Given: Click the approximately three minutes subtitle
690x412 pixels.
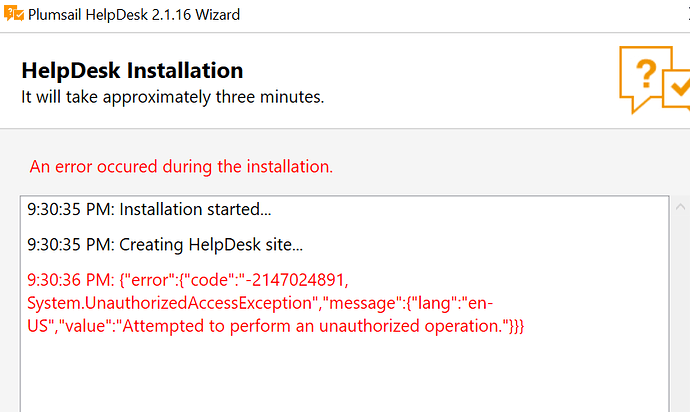Looking at the screenshot, I should coord(172,97).
